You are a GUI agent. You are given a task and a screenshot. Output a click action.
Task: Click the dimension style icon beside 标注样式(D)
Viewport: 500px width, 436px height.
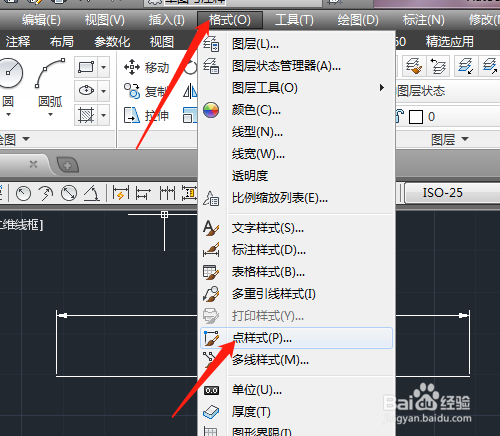coord(211,250)
